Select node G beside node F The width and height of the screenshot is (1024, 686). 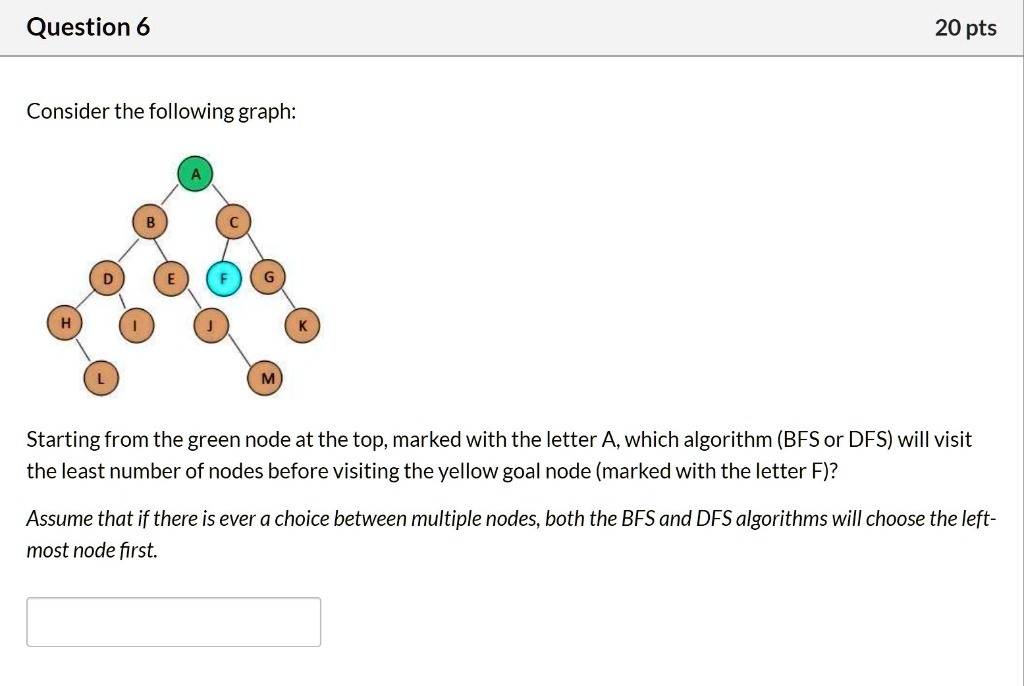(x=268, y=277)
